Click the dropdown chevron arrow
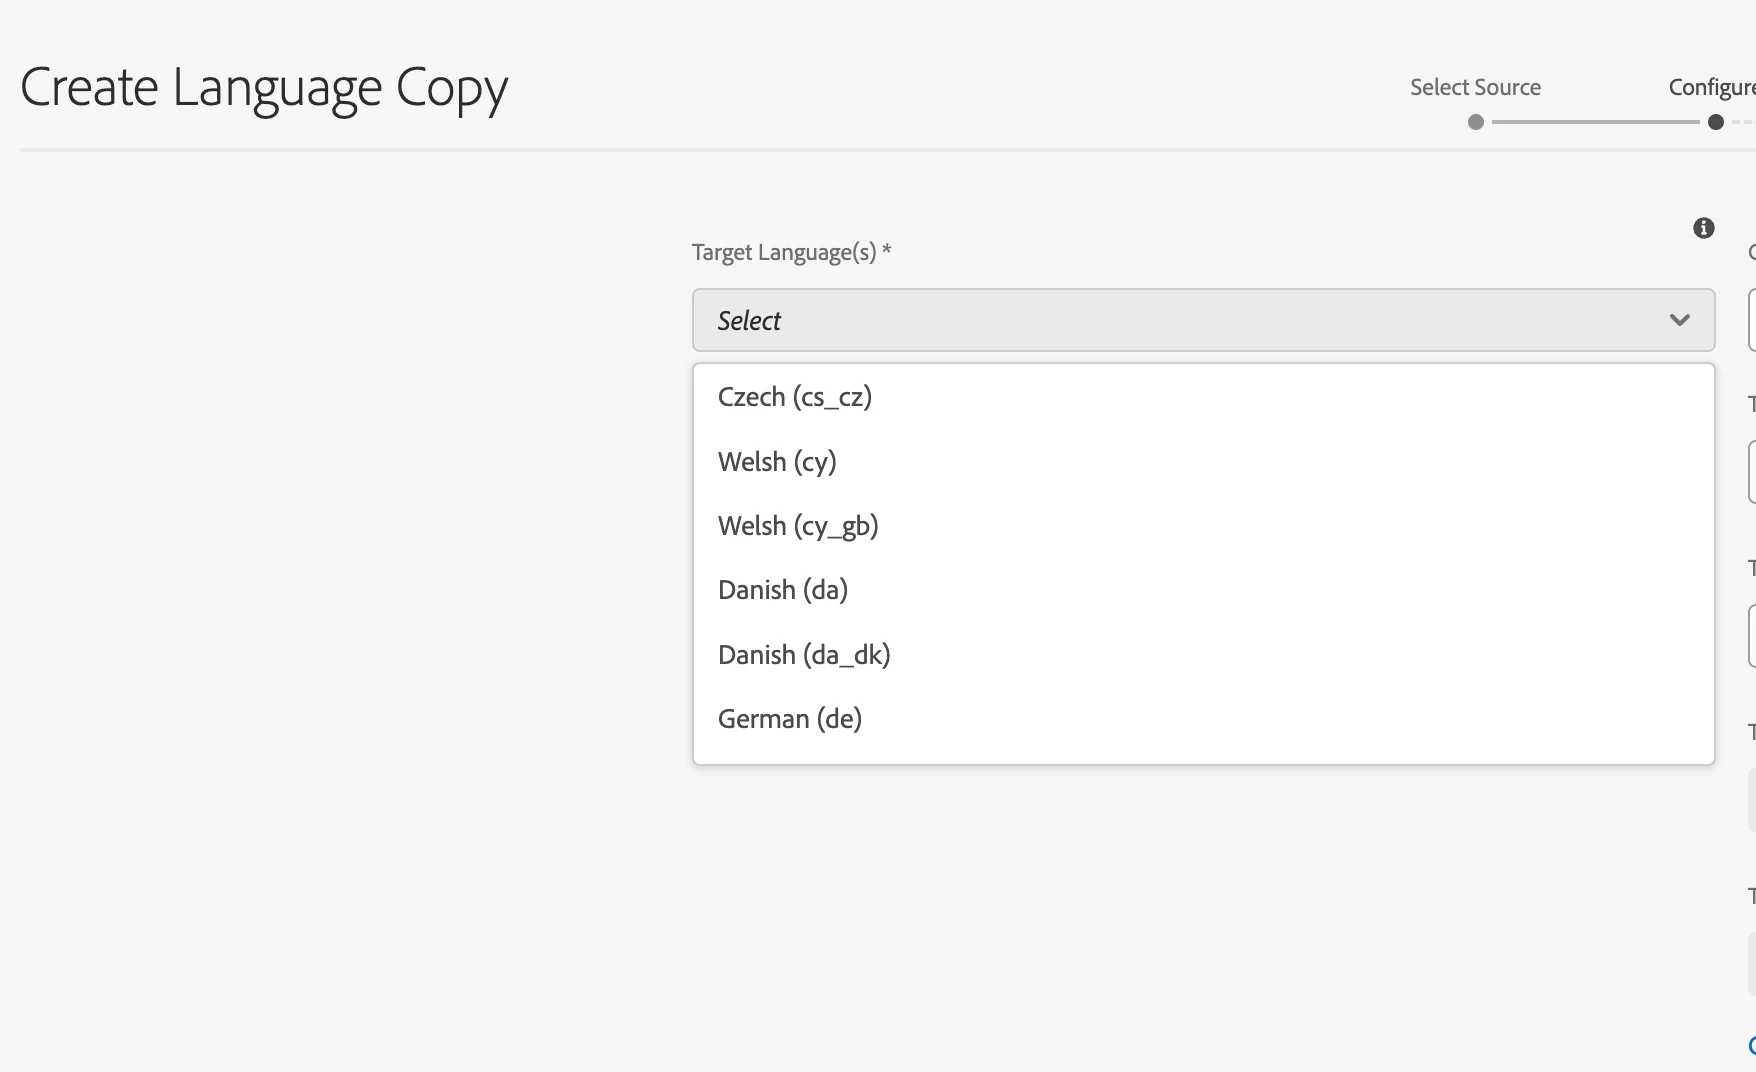1756x1072 pixels. [1679, 320]
